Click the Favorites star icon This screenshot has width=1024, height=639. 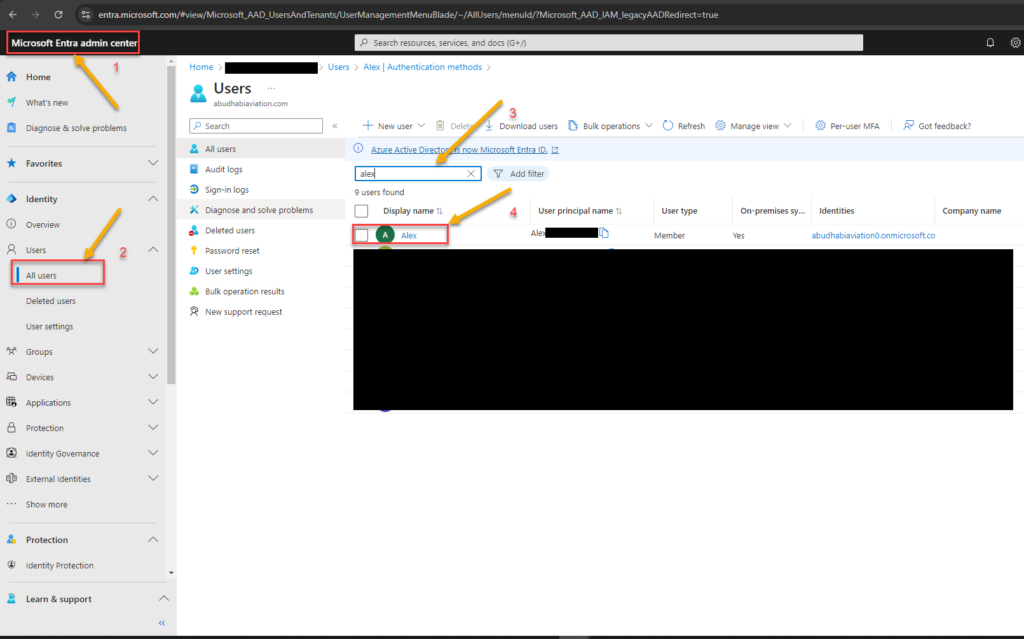coord(11,163)
